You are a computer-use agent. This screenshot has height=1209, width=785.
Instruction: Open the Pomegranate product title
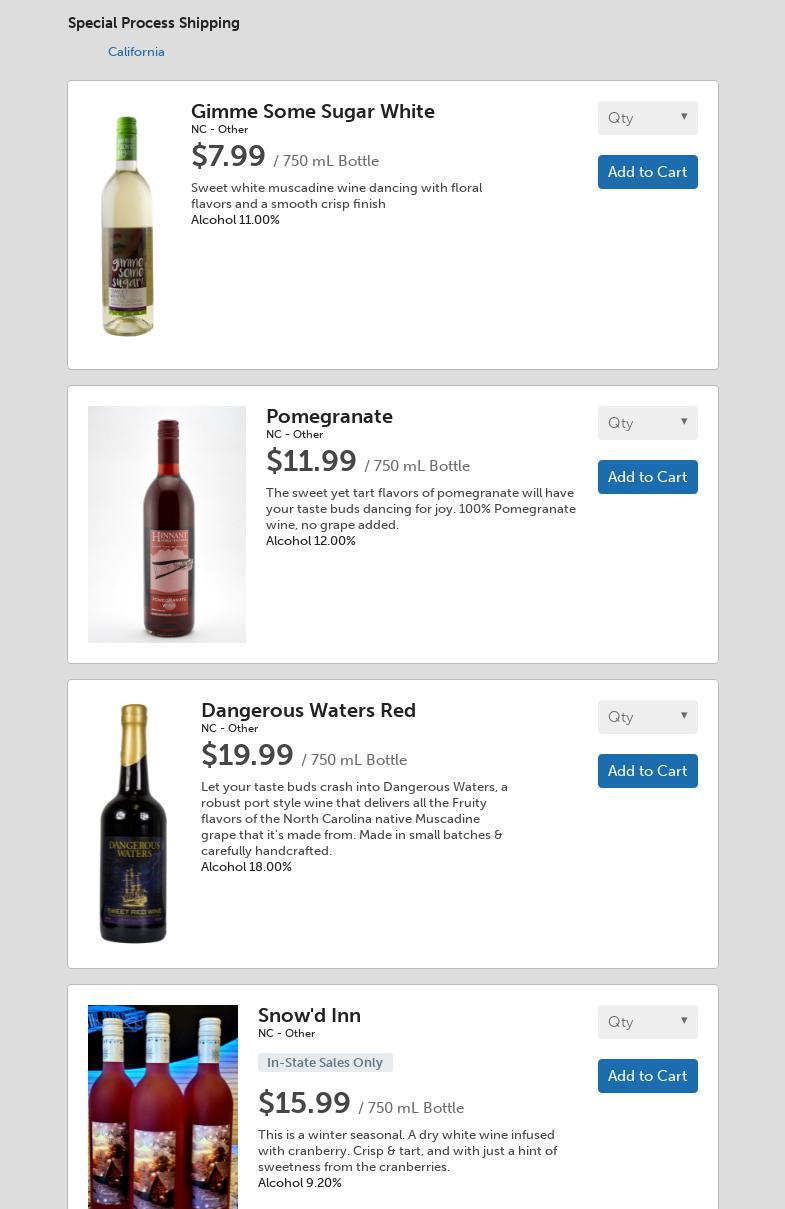point(329,416)
